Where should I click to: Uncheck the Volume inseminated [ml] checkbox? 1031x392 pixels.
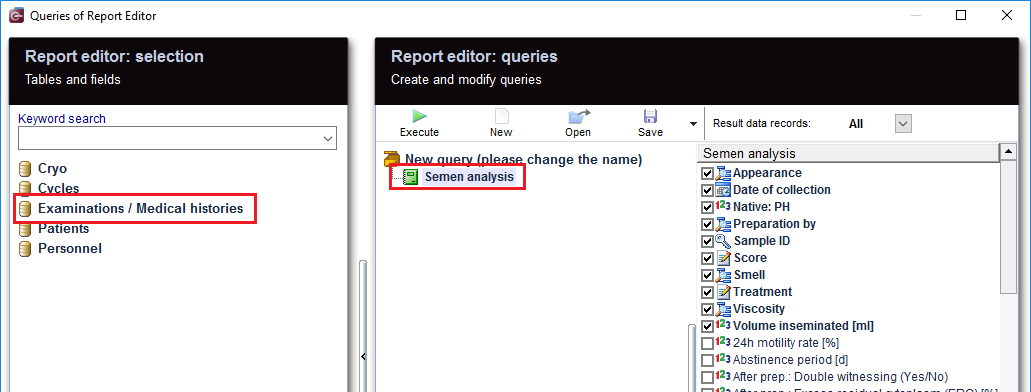(x=707, y=326)
